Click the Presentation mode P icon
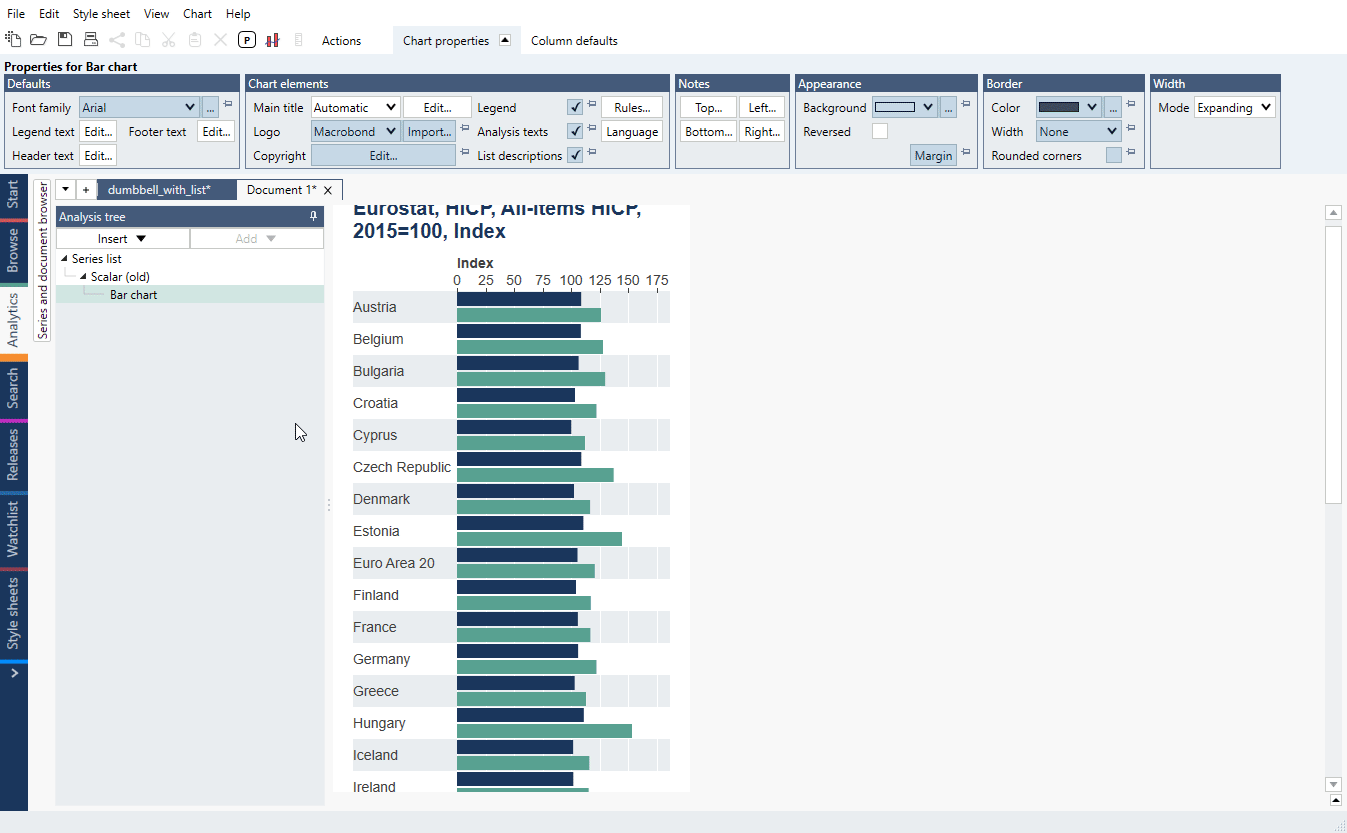Screen dimensions: 1347x833 coord(246,40)
